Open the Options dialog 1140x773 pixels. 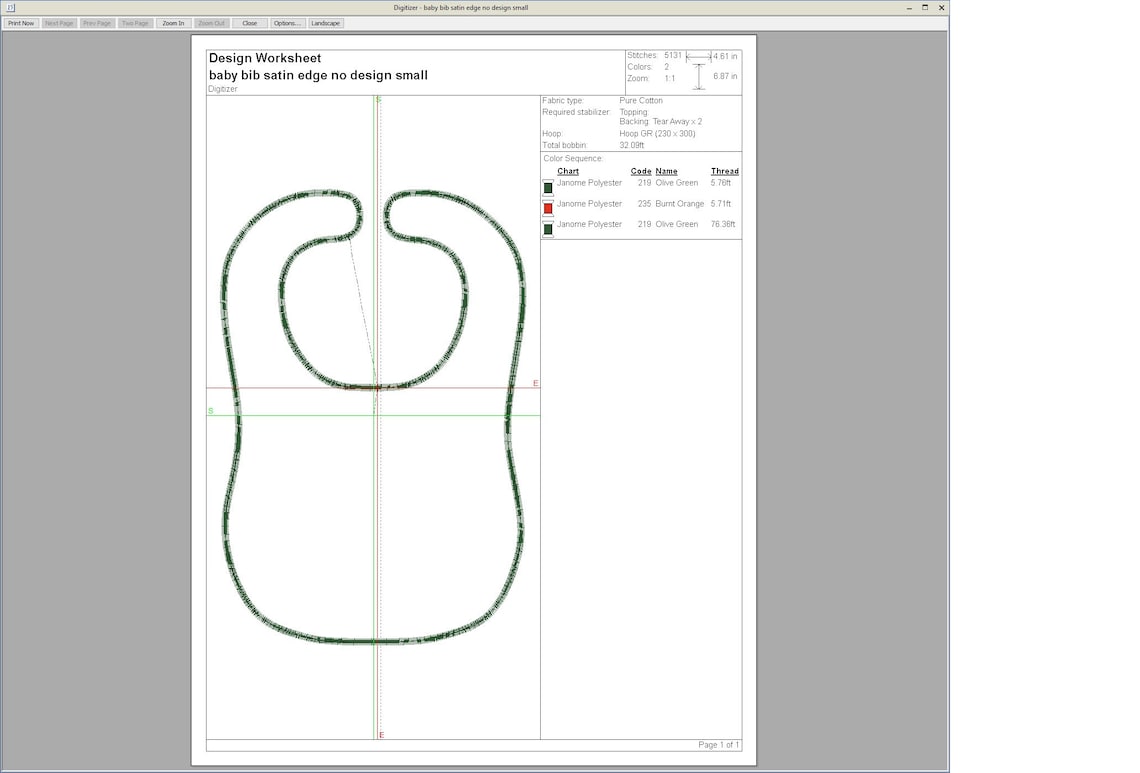286,22
